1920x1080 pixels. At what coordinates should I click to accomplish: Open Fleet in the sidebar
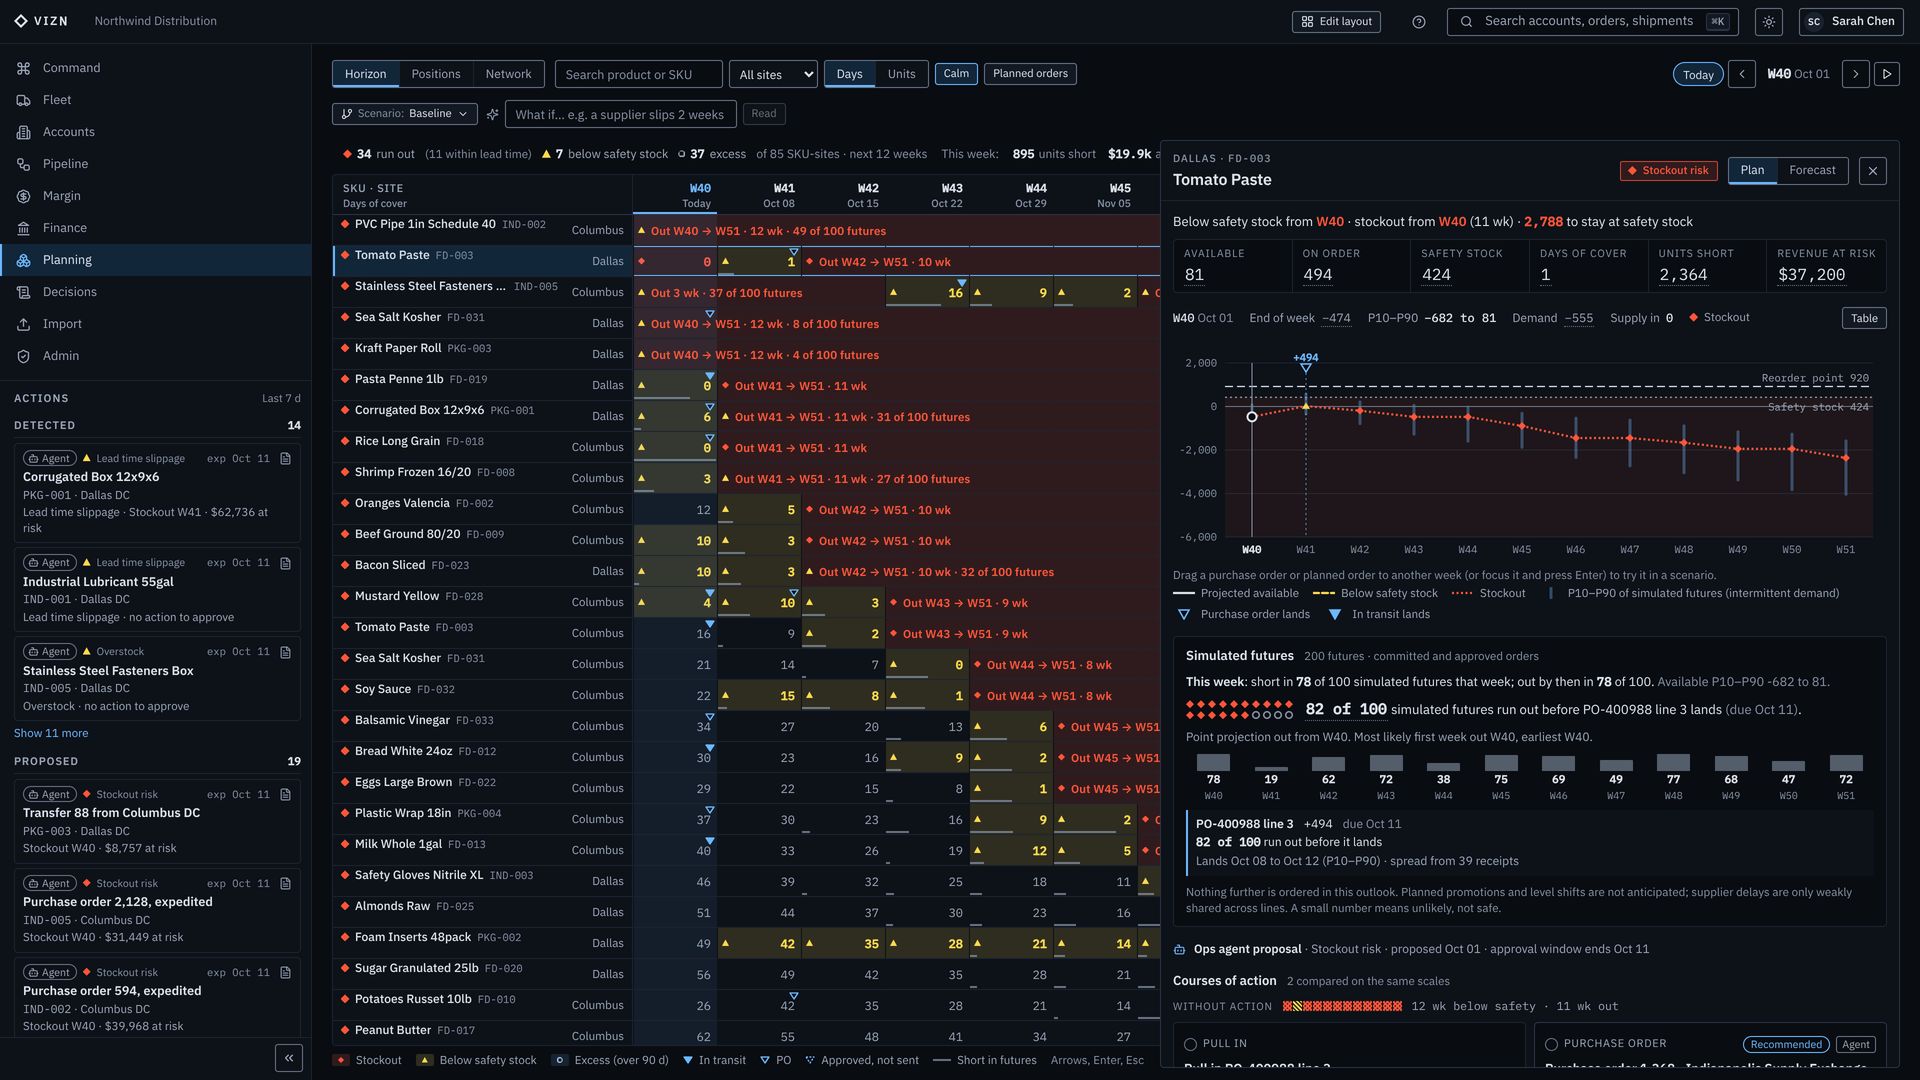coord(156,100)
